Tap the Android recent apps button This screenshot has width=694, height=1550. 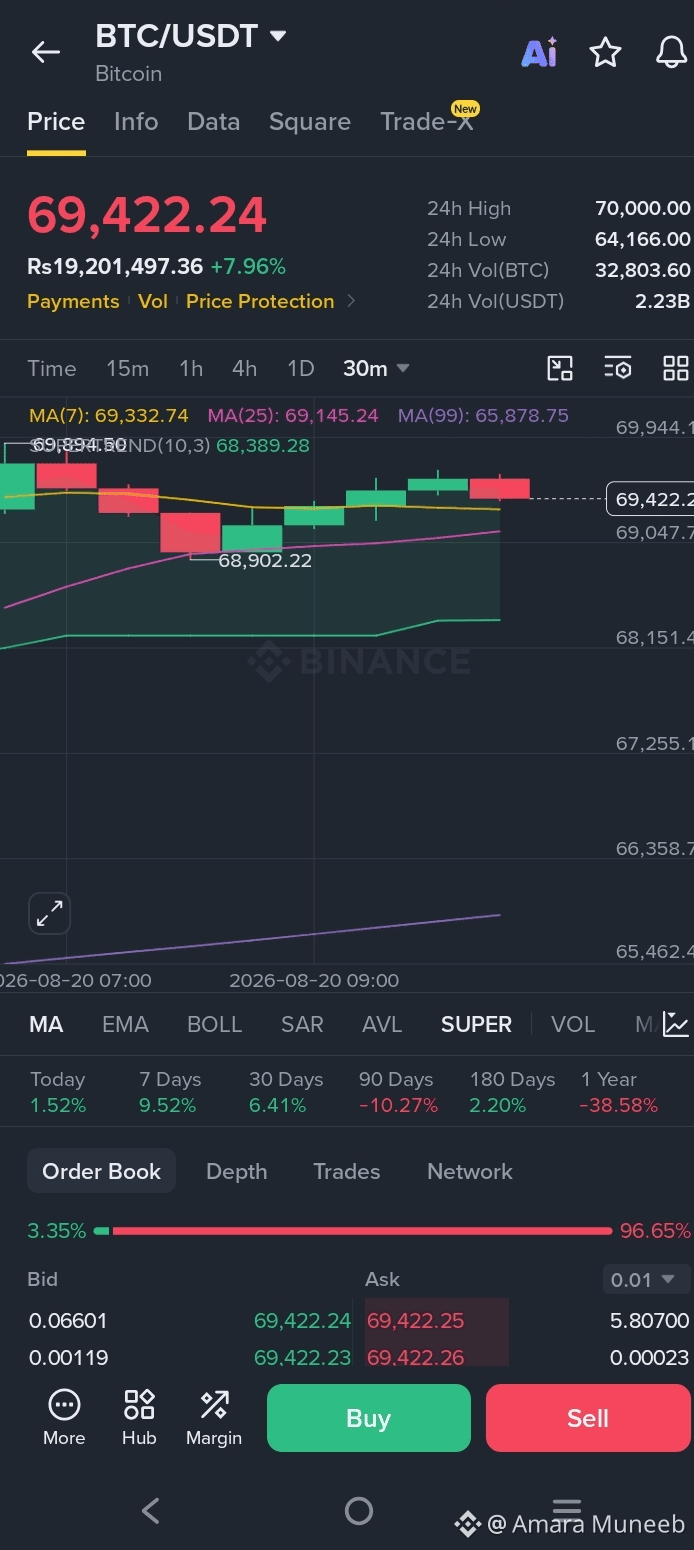(567, 1508)
